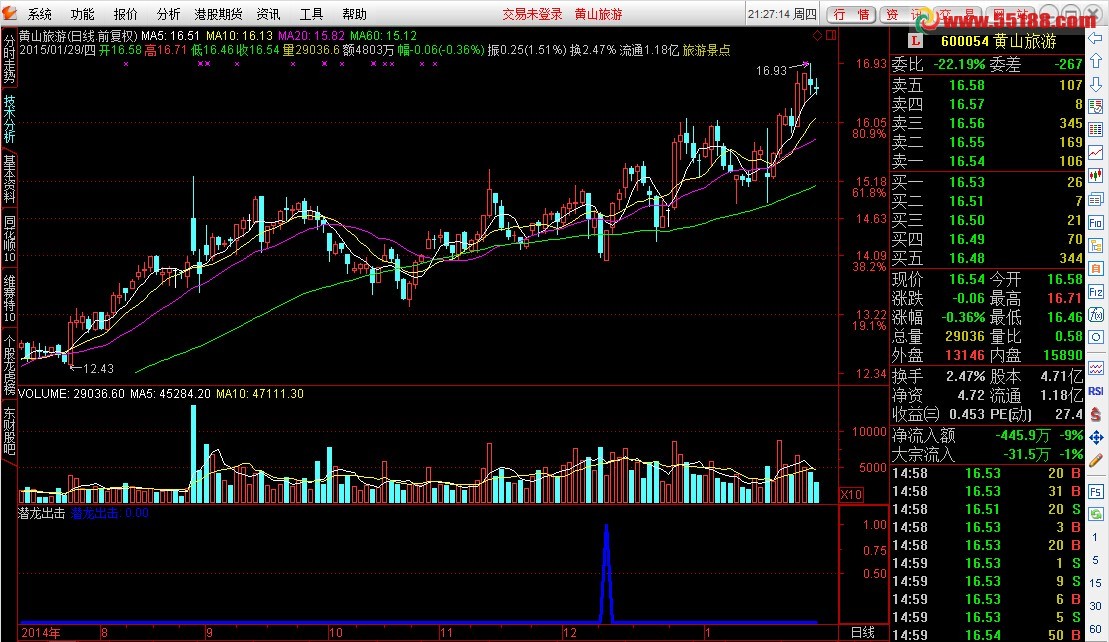This screenshot has height=642, width=1109.
Task: Click the application logo in the title bar
Action: coord(10,13)
